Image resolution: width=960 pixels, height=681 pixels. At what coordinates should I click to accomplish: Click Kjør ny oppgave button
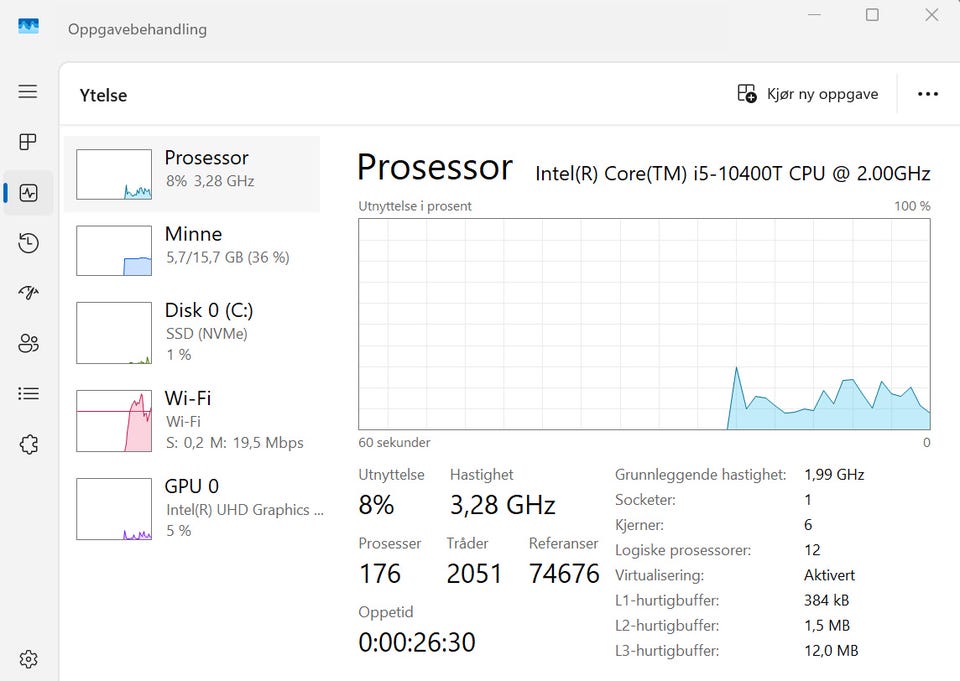[x=808, y=94]
